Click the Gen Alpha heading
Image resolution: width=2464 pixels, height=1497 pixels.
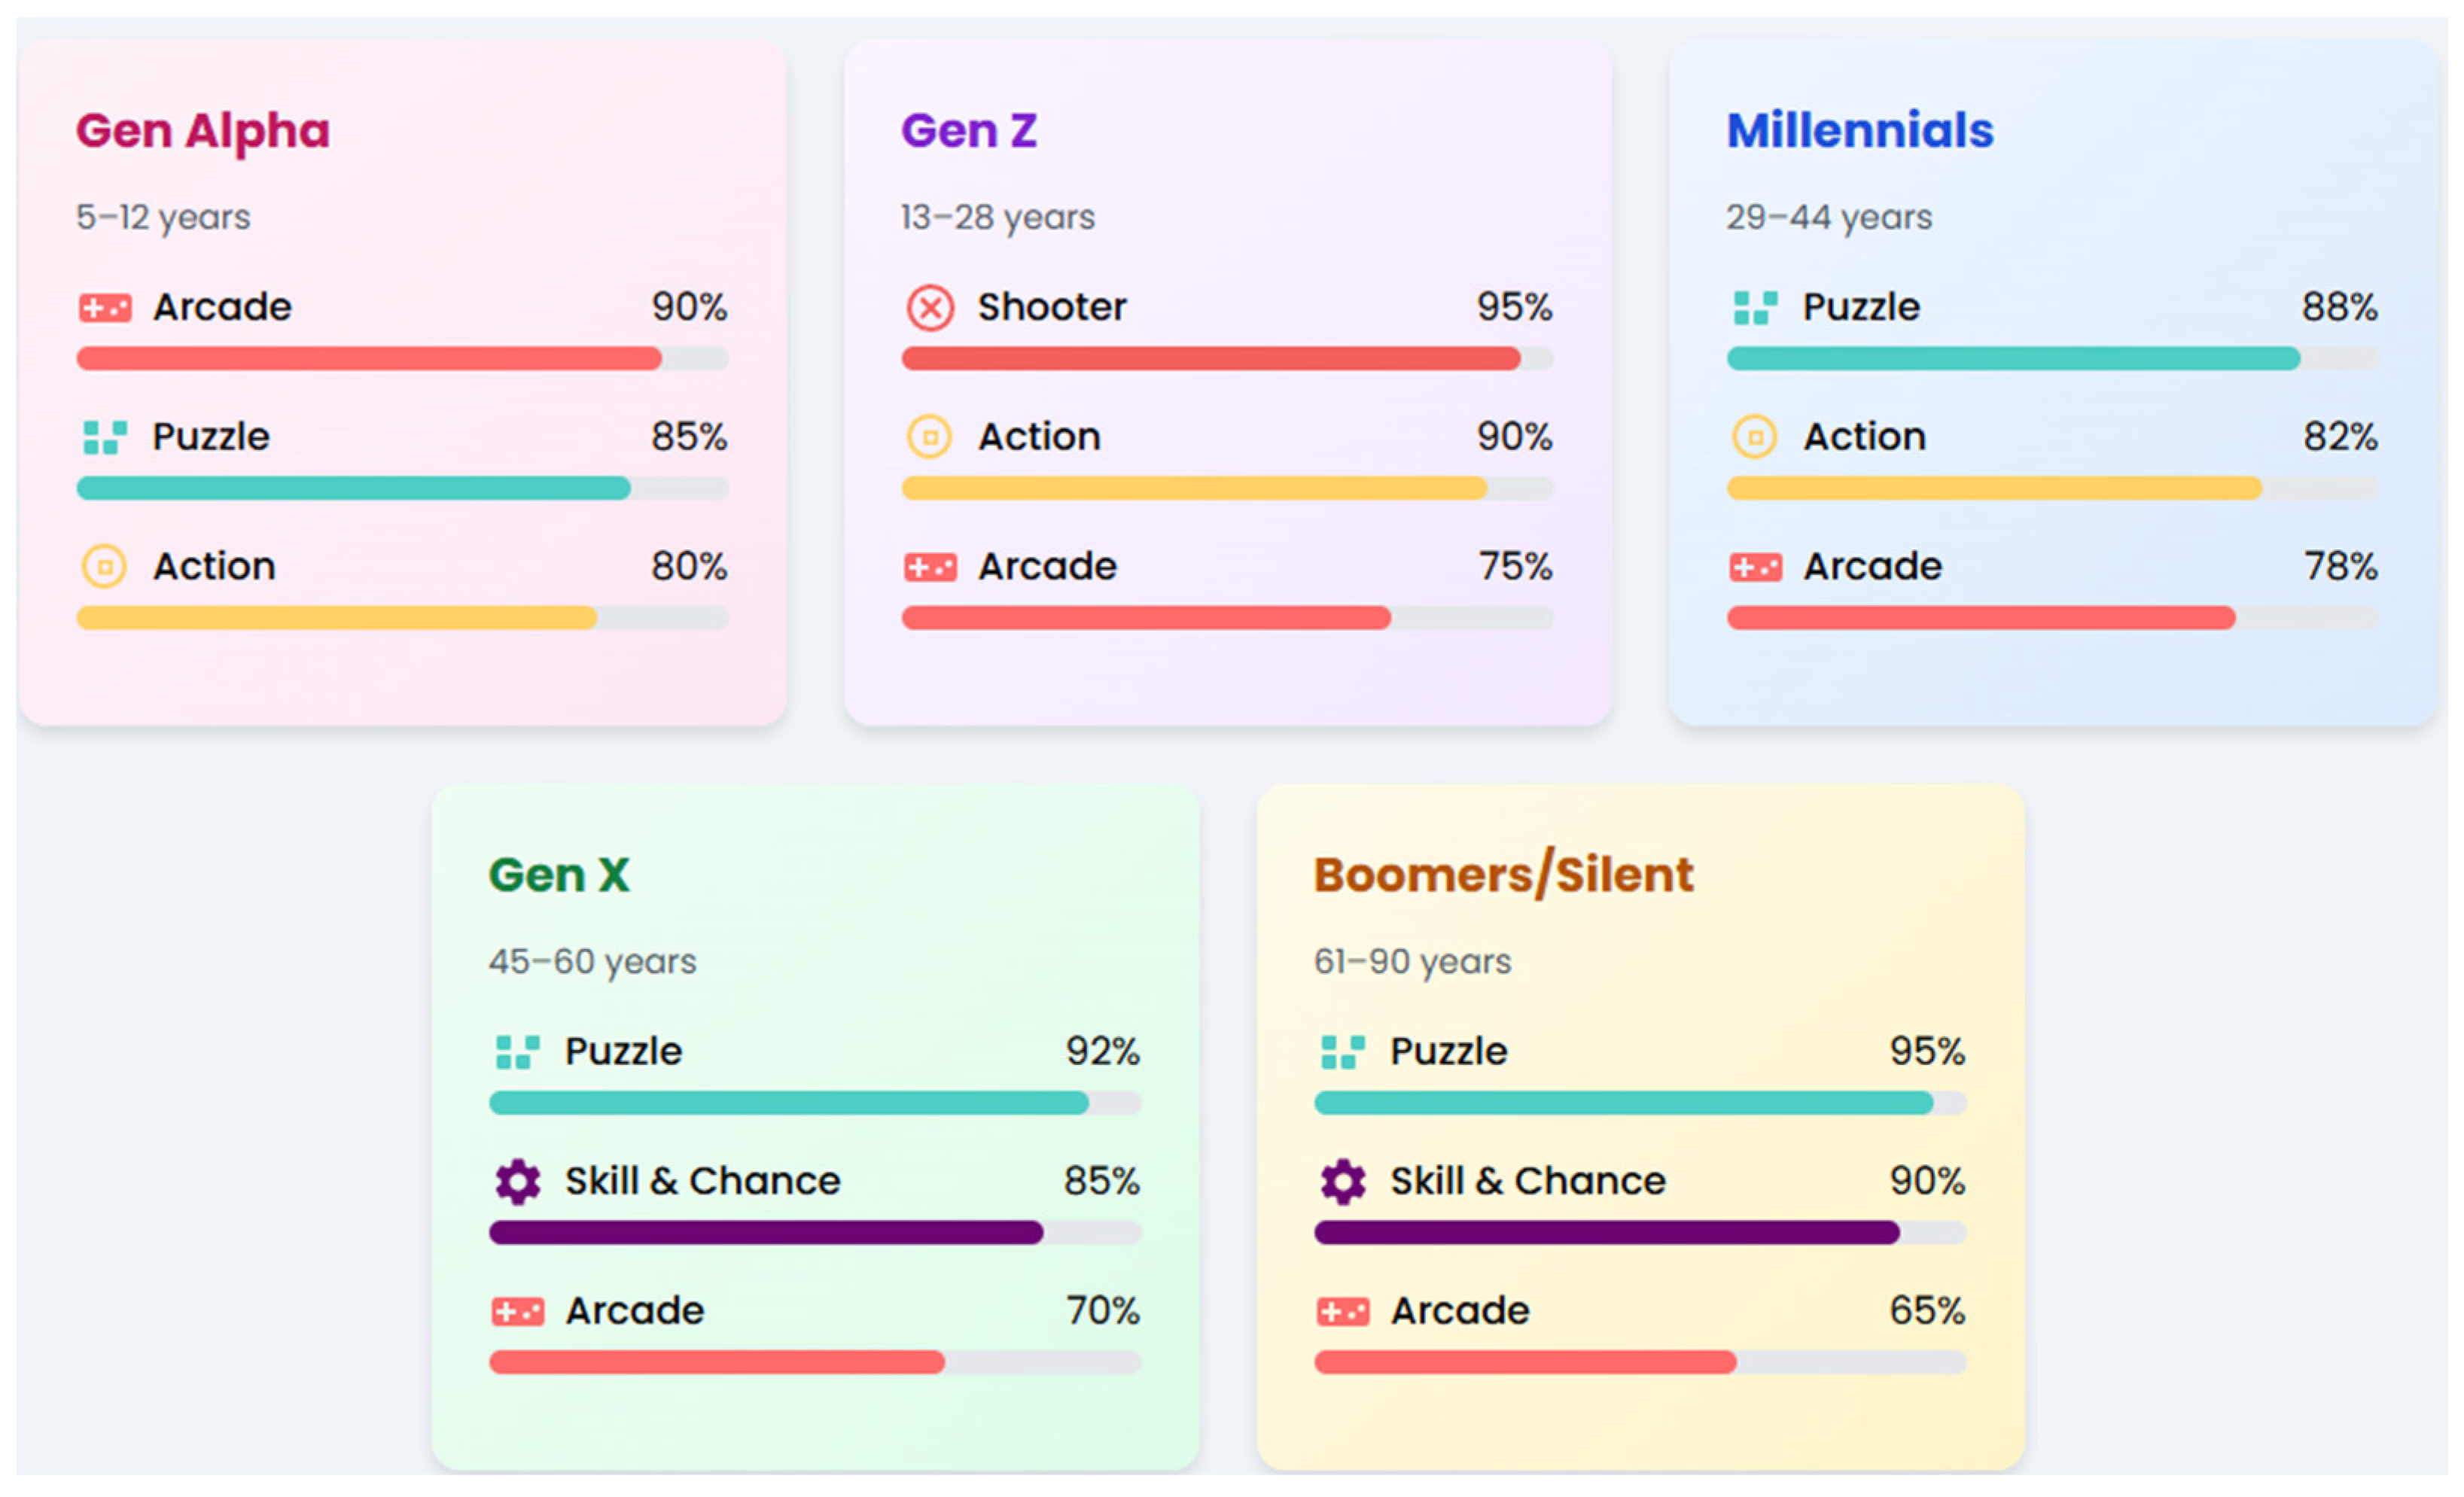tap(203, 131)
